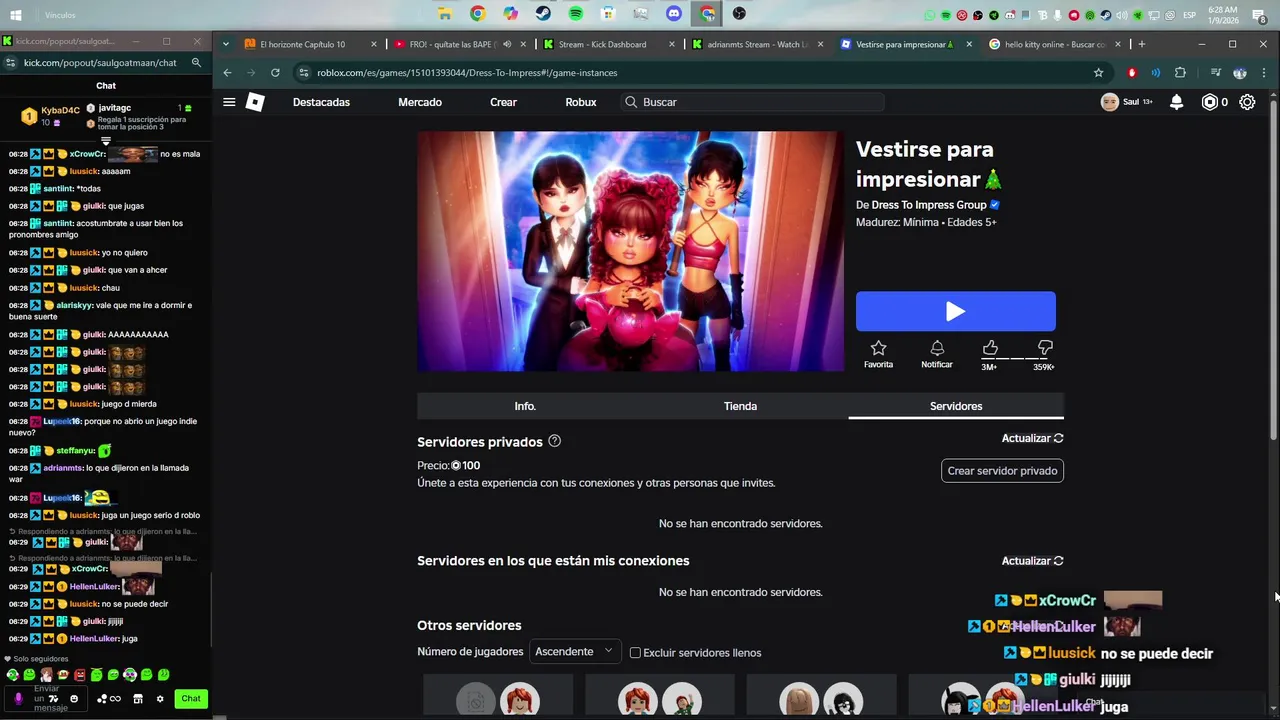Click the taskbar clock showing 6:28 AM
Viewport: 1280px width, 720px height.
tap(1222, 15)
